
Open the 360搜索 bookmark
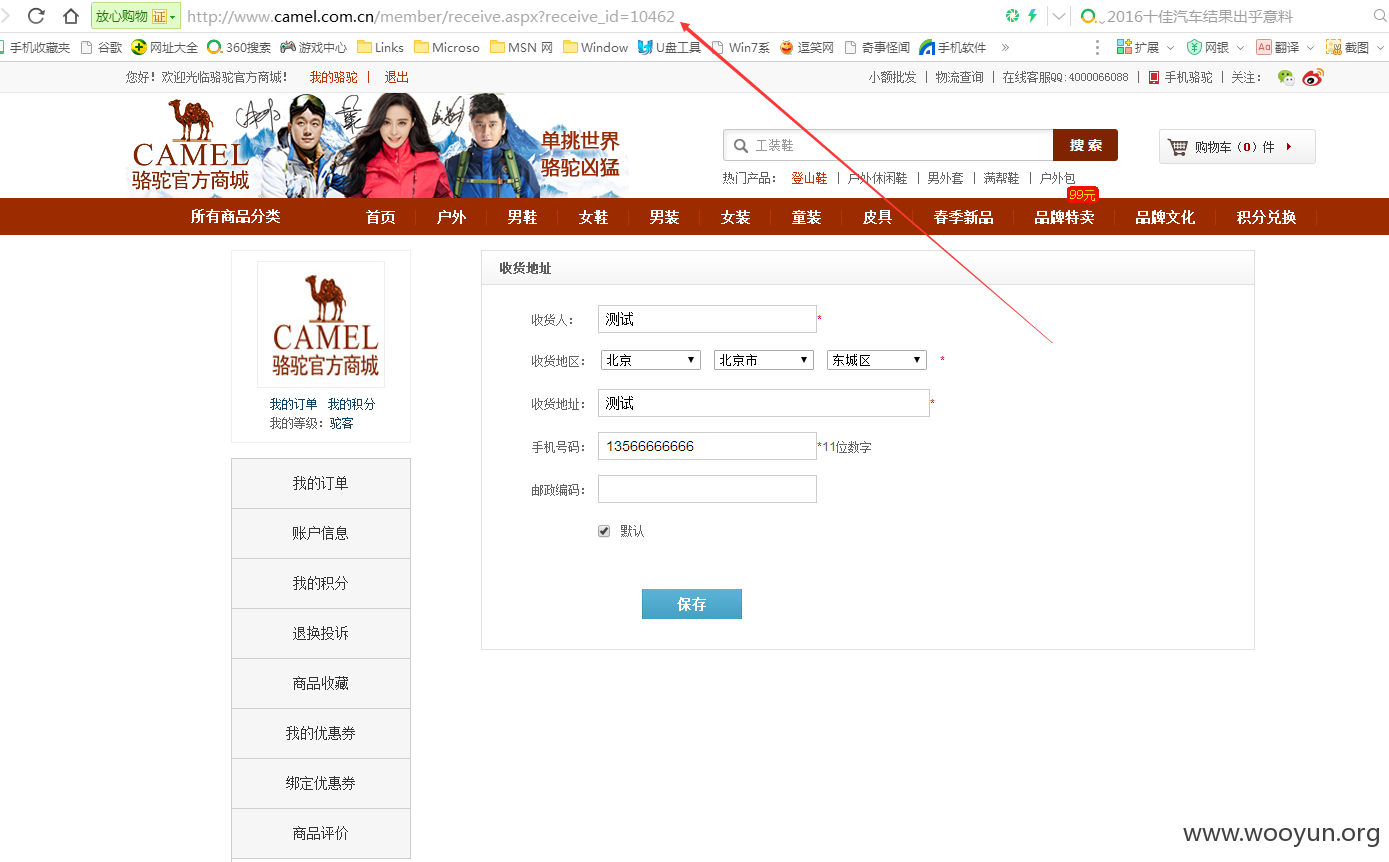[x=239, y=47]
